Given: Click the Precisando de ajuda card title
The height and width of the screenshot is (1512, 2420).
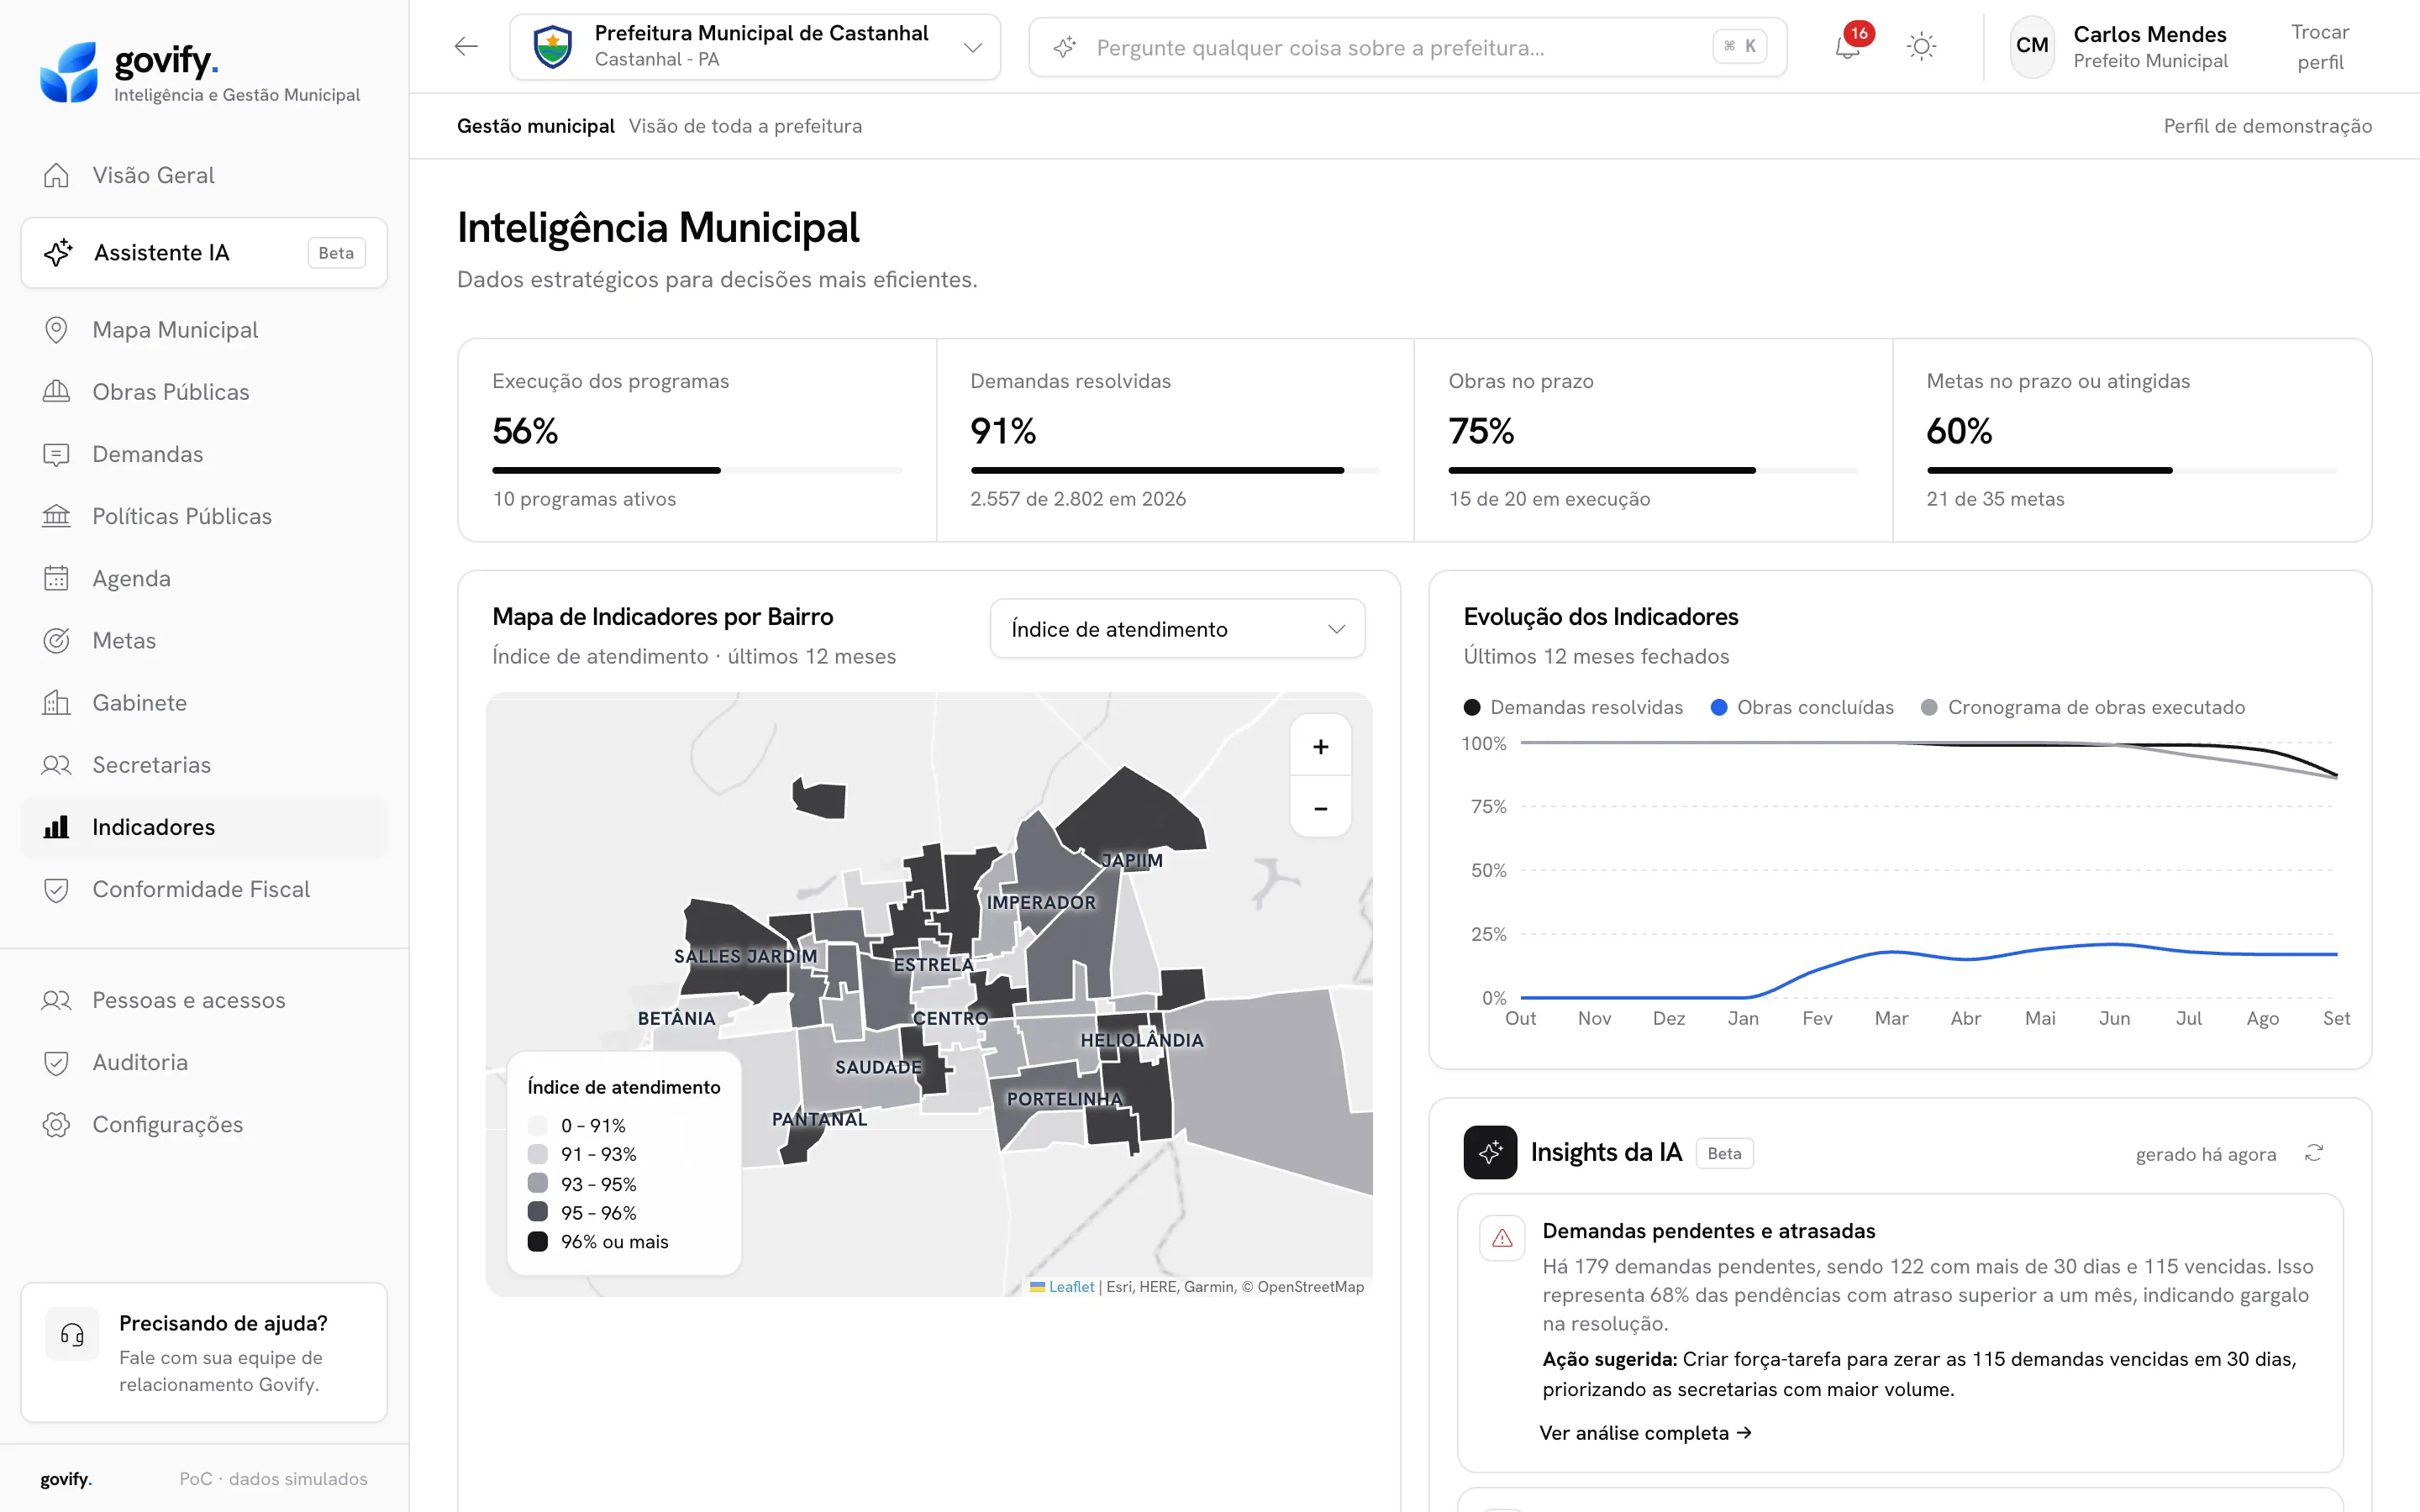Looking at the screenshot, I should click(x=223, y=1323).
